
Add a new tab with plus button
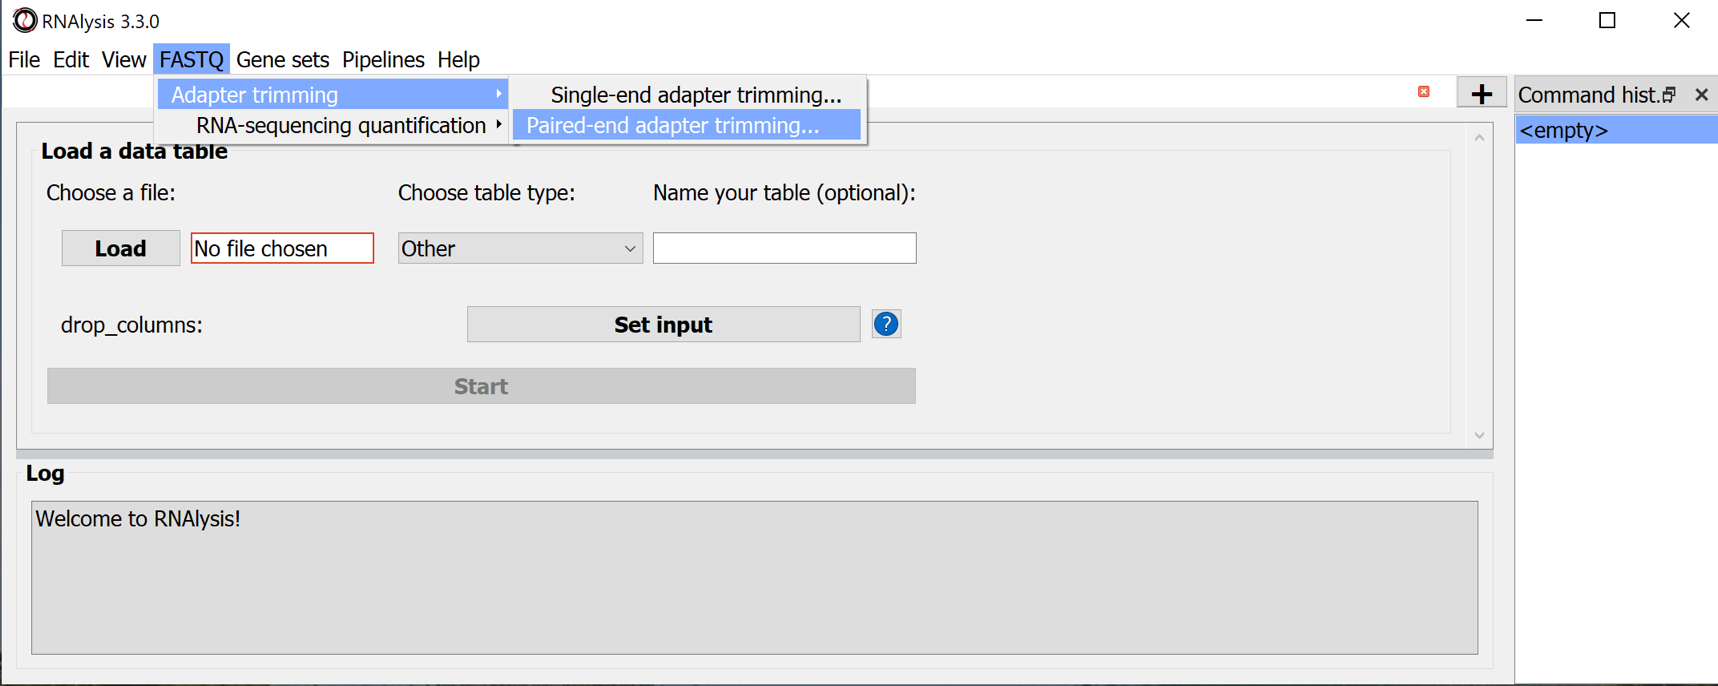point(1481,94)
